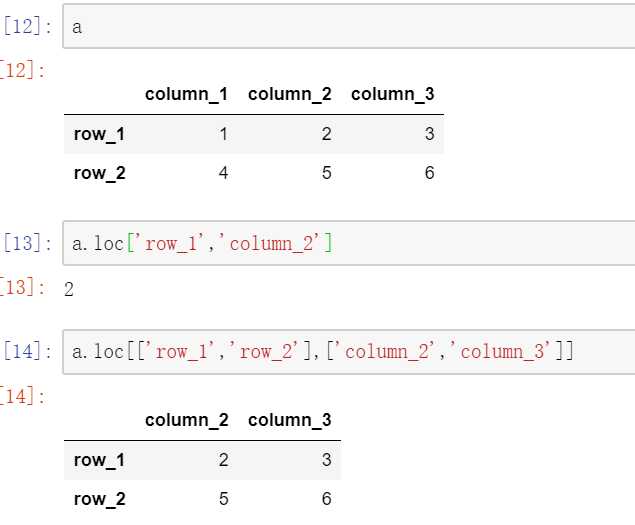The height and width of the screenshot is (525, 635).
Task: Click output prompt [13] next to result
Action: (22, 287)
